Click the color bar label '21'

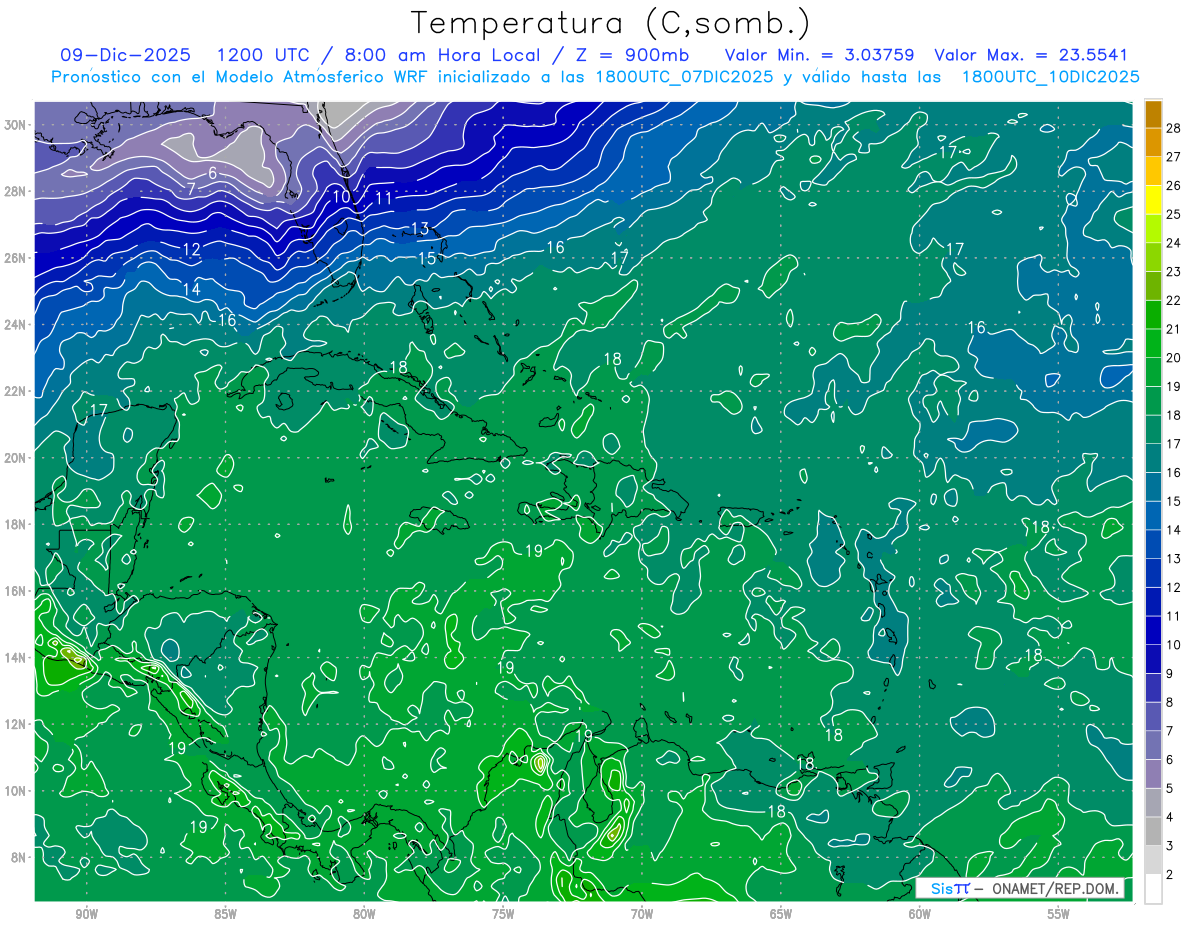[x=1174, y=329]
